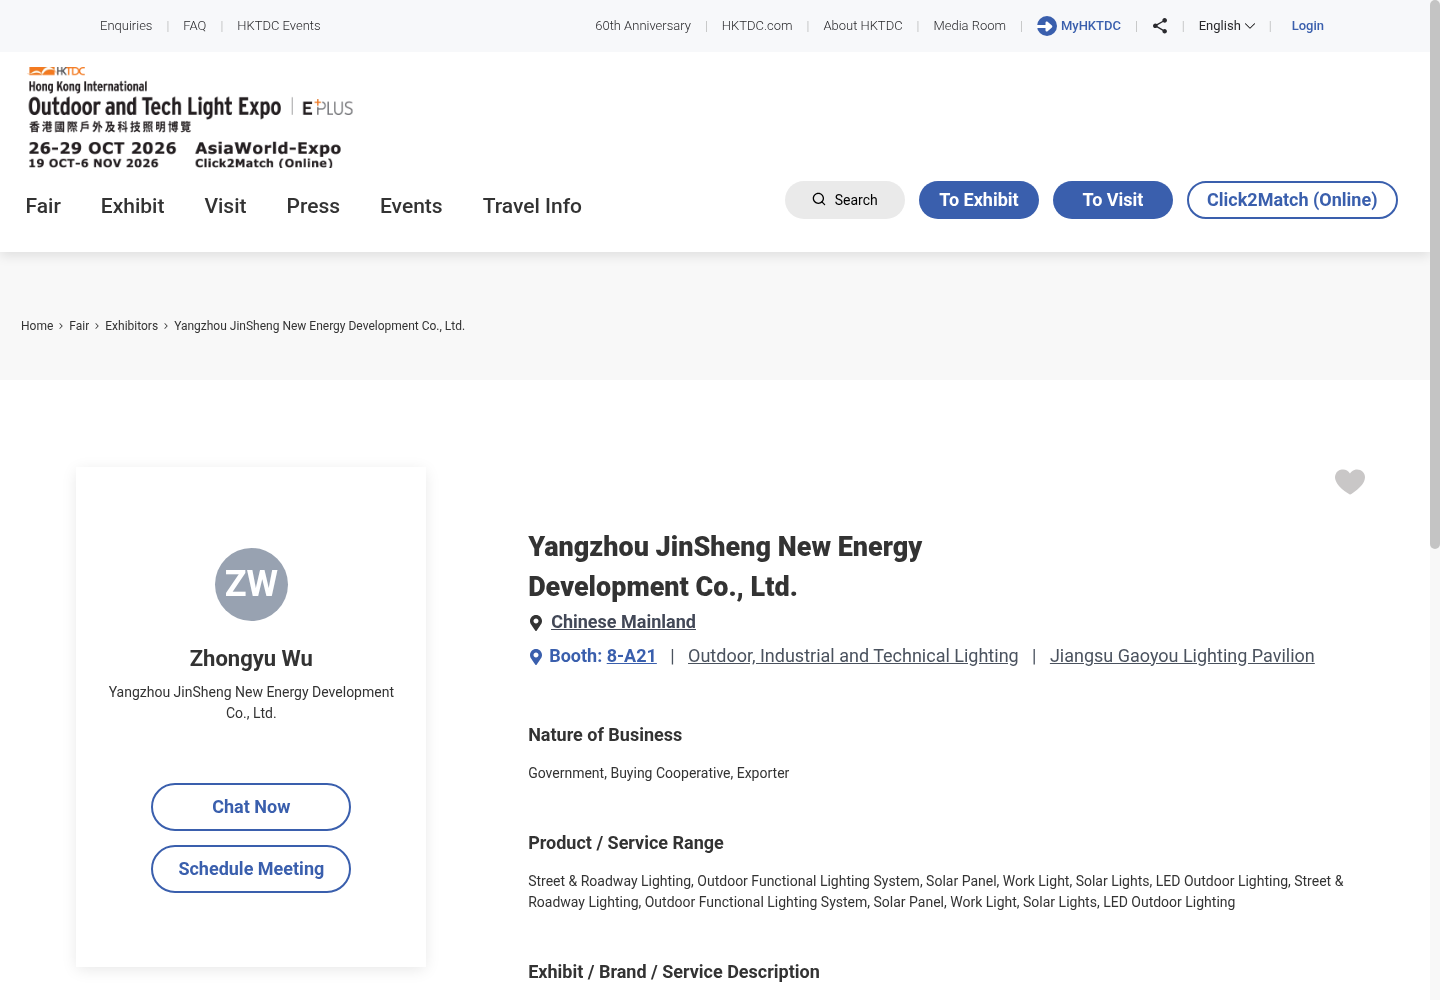
Task: Select Exhibitors in the breadcrumb
Action: 132,326
